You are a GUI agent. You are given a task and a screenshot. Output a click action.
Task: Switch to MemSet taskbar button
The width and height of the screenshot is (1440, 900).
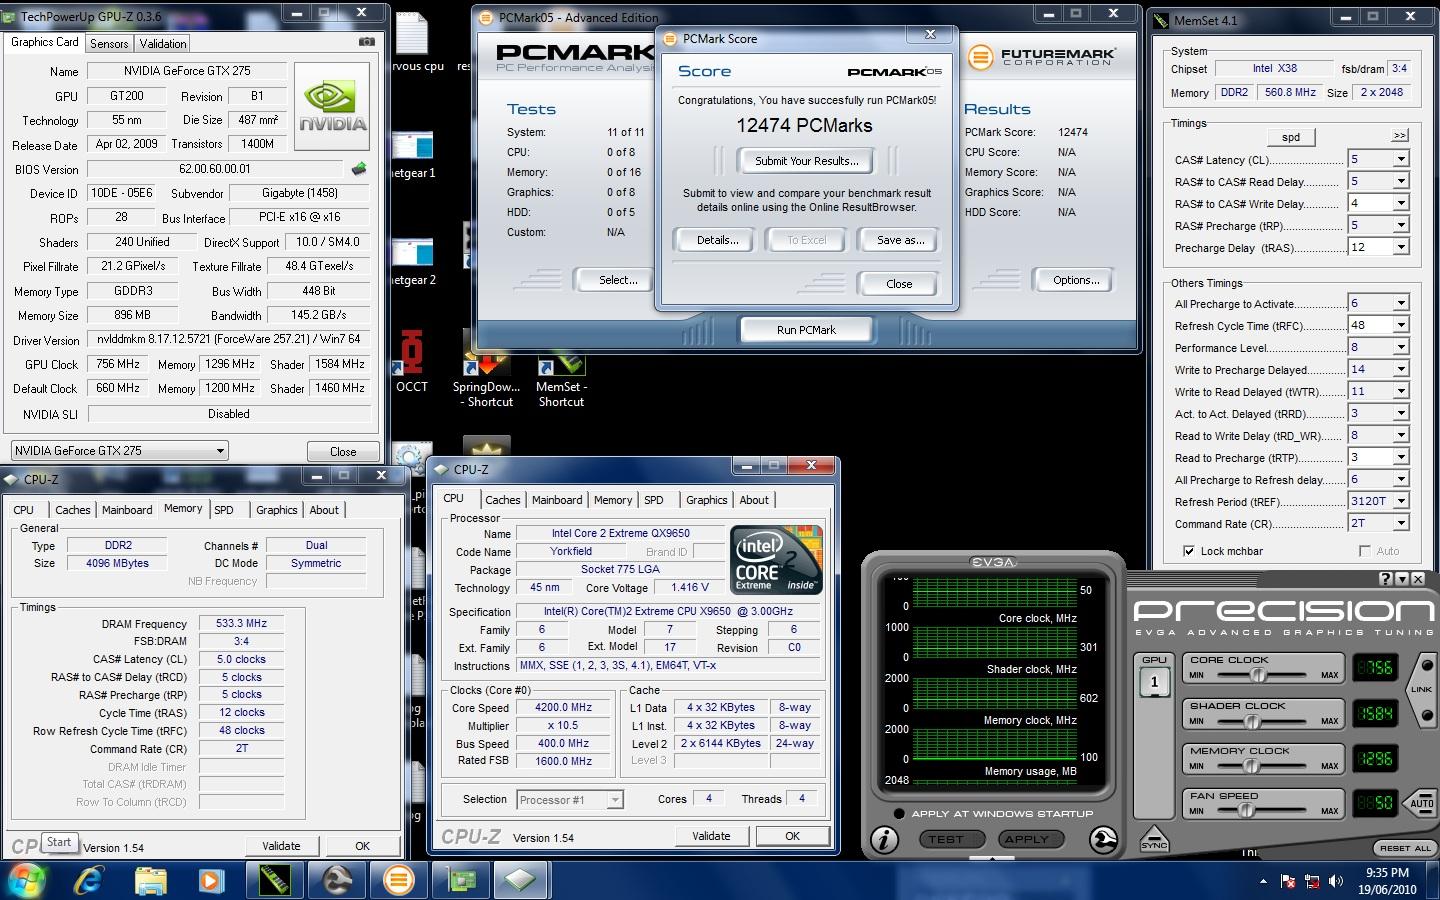(274, 880)
